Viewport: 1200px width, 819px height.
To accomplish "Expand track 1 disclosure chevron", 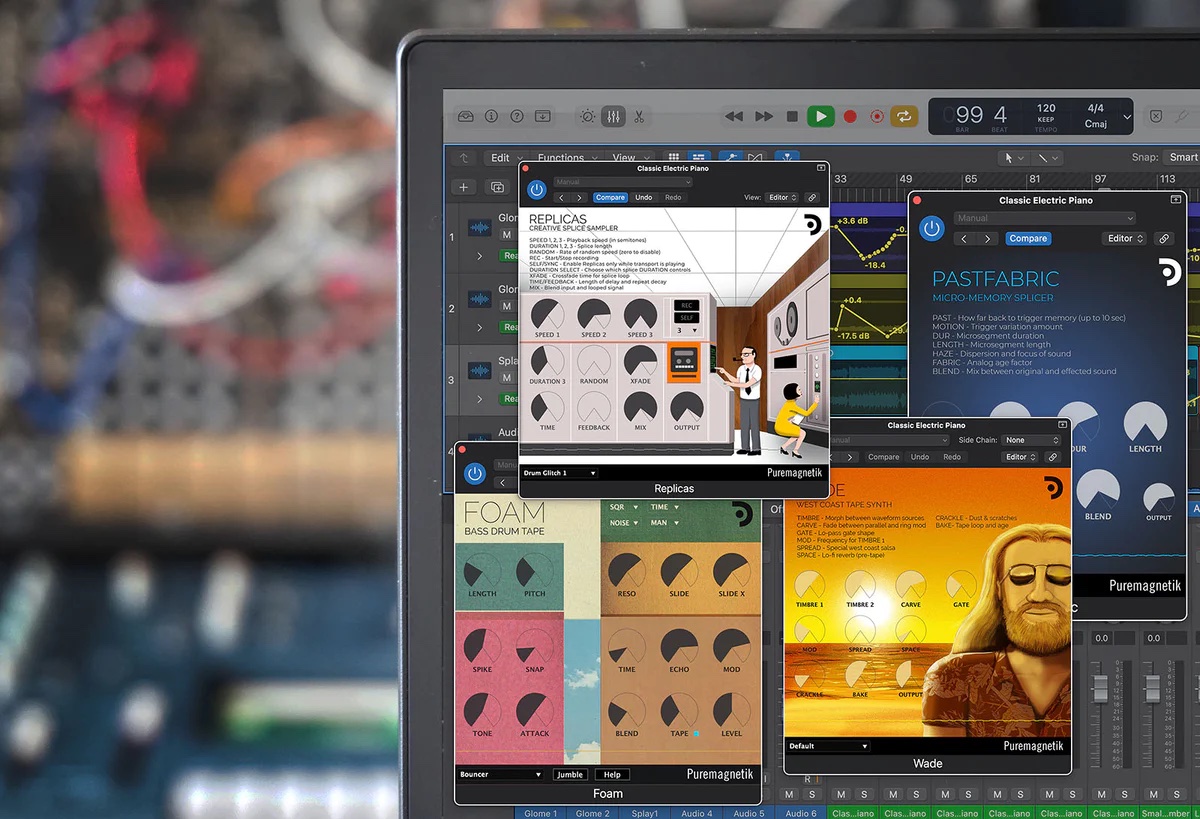I will pos(479,256).
